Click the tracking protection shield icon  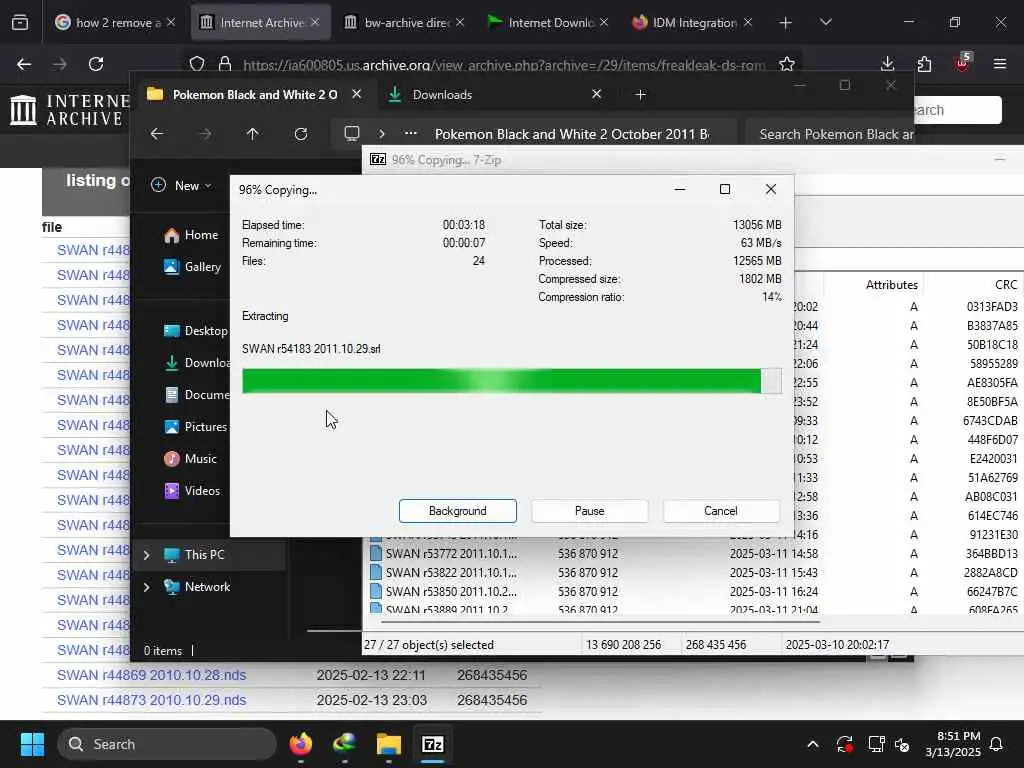[197, 64]
